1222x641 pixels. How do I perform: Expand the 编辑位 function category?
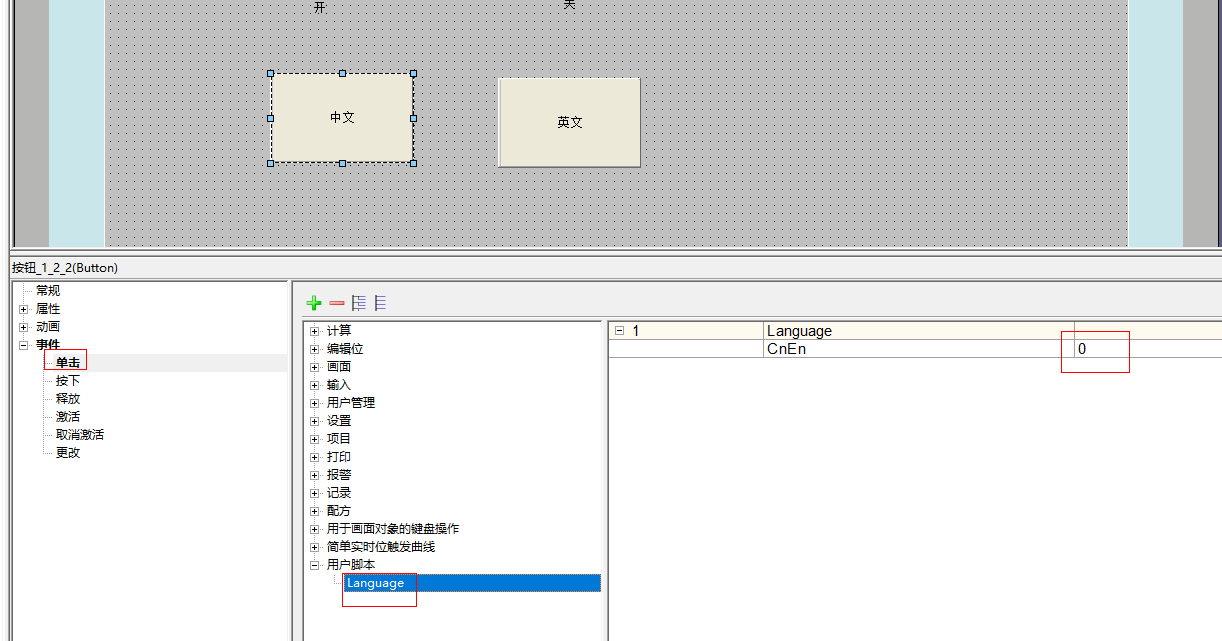315,349
